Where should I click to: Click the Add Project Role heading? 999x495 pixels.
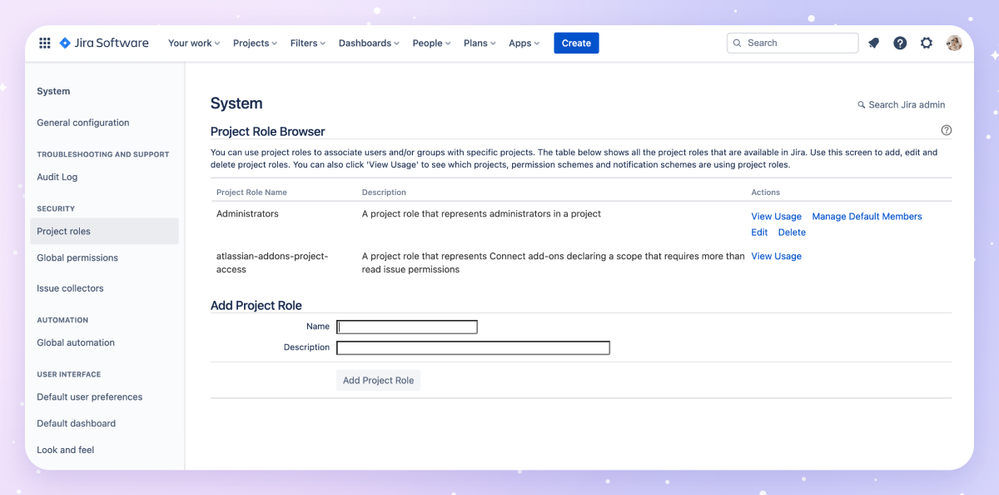256,305
